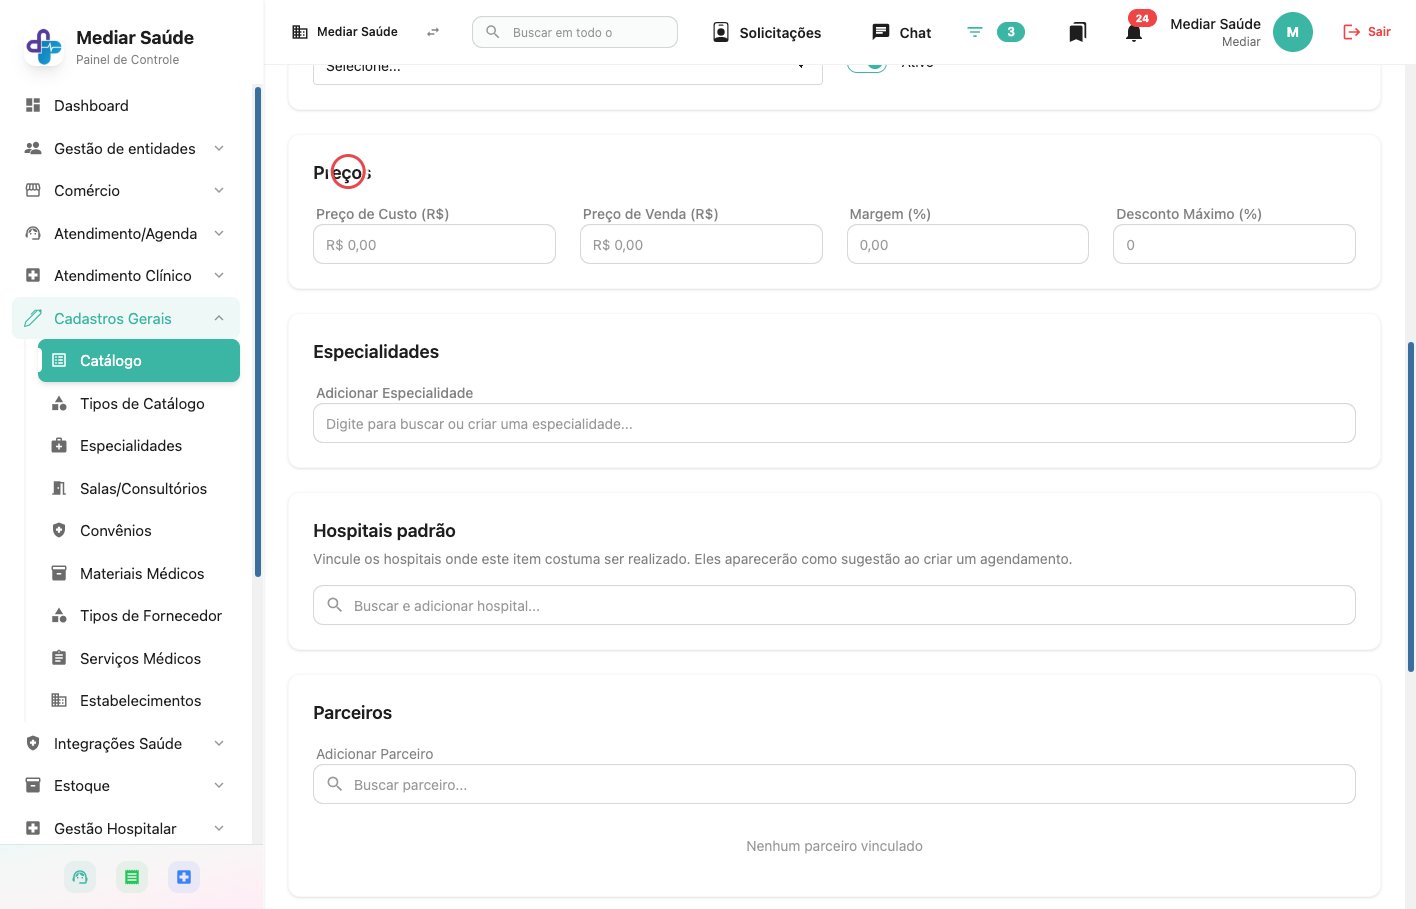Click the Preço de Venda input field
This screenshot has width=1416, height=909.
pyautogui.click(x=701, y=244)
